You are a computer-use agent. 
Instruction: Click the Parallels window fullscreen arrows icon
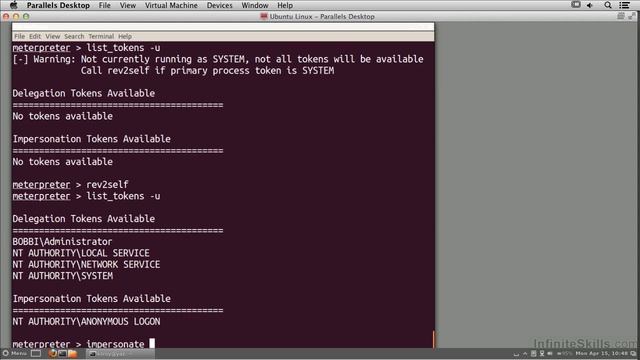[x=632, y=16]
